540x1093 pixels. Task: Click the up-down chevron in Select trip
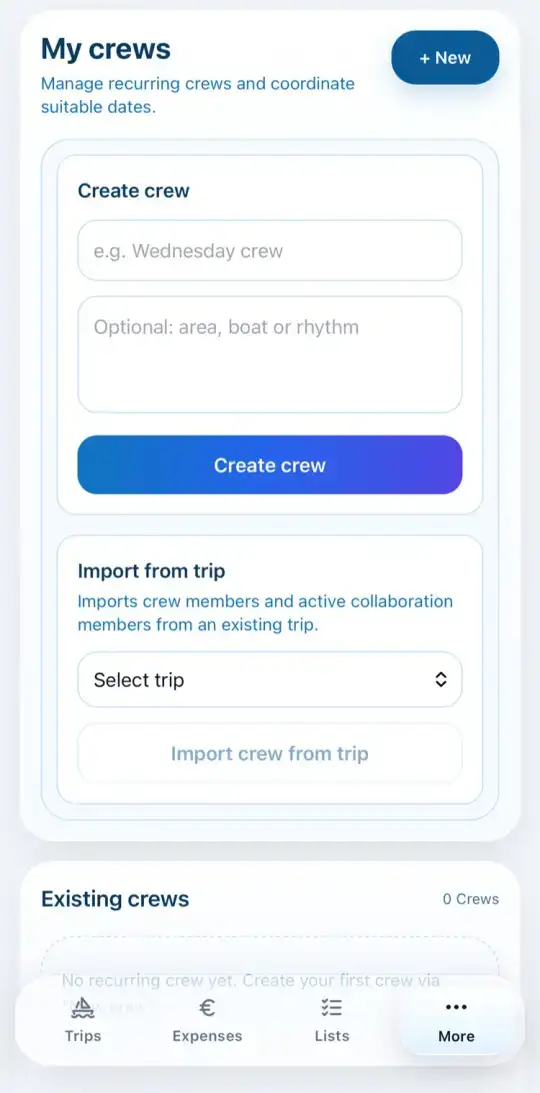(x=440, y=680)
